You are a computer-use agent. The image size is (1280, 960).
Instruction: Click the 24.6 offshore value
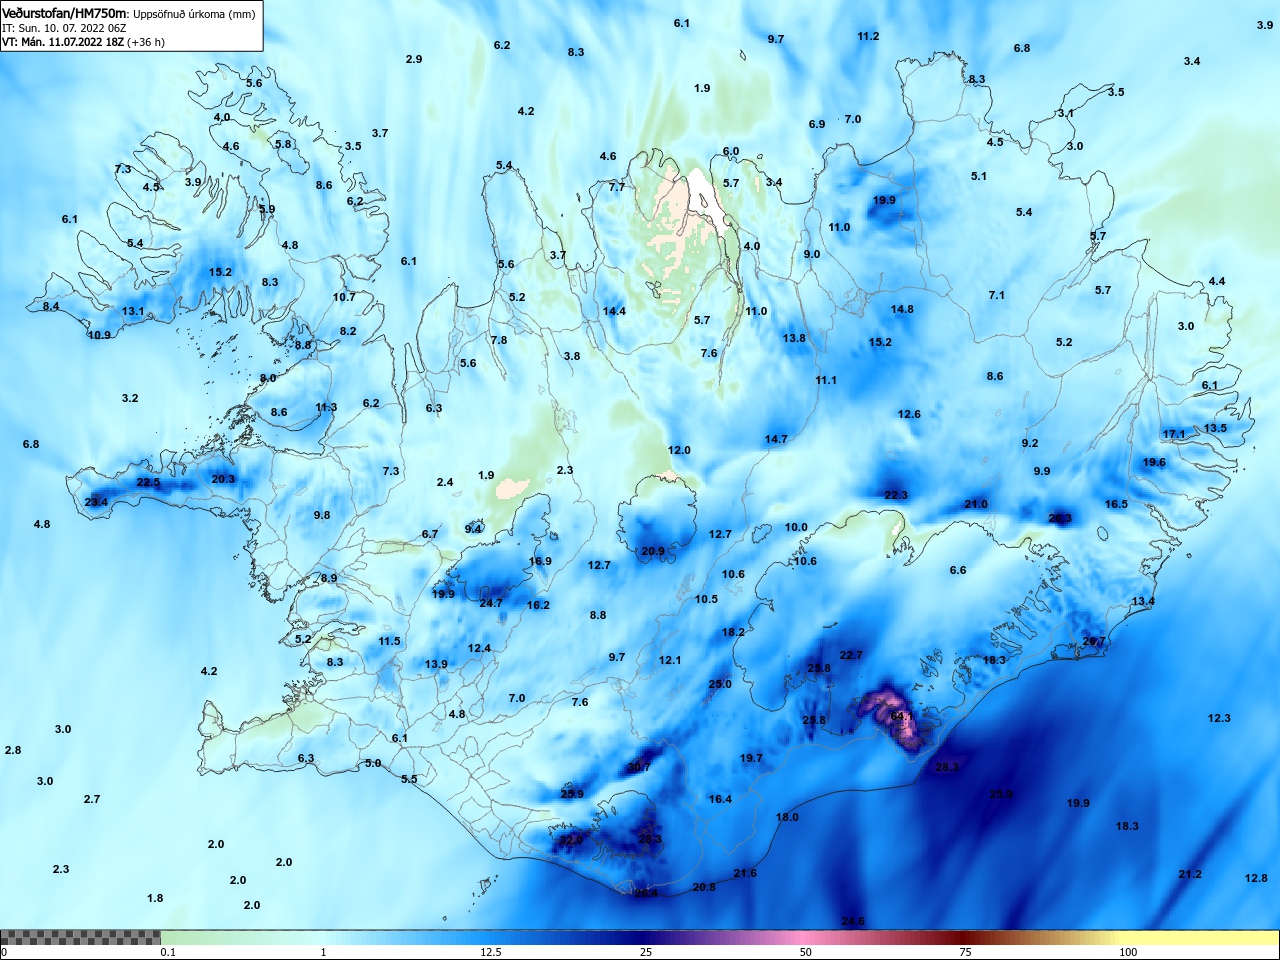[x=853, y=921]
